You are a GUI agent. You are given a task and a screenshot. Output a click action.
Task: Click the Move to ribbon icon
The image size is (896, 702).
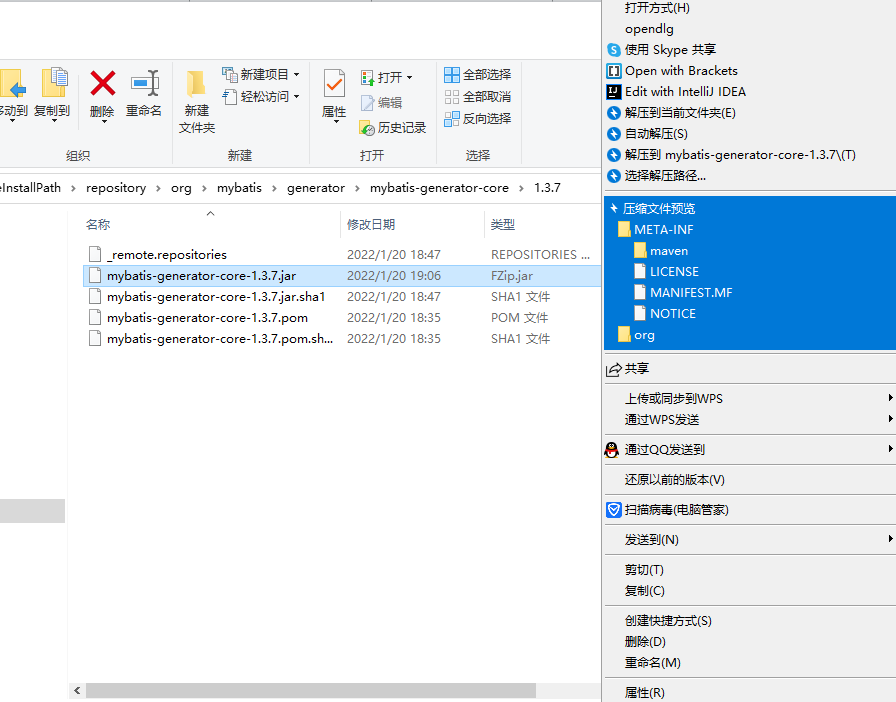click(13, 83)
